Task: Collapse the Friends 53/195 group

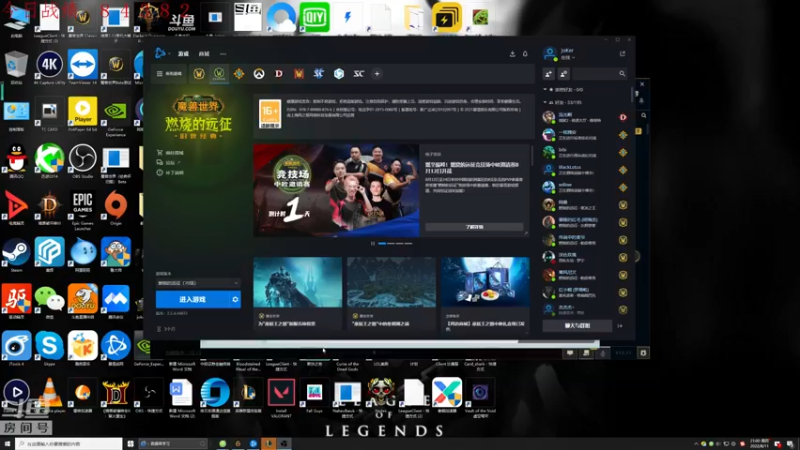Action: [x=545, y=102]
